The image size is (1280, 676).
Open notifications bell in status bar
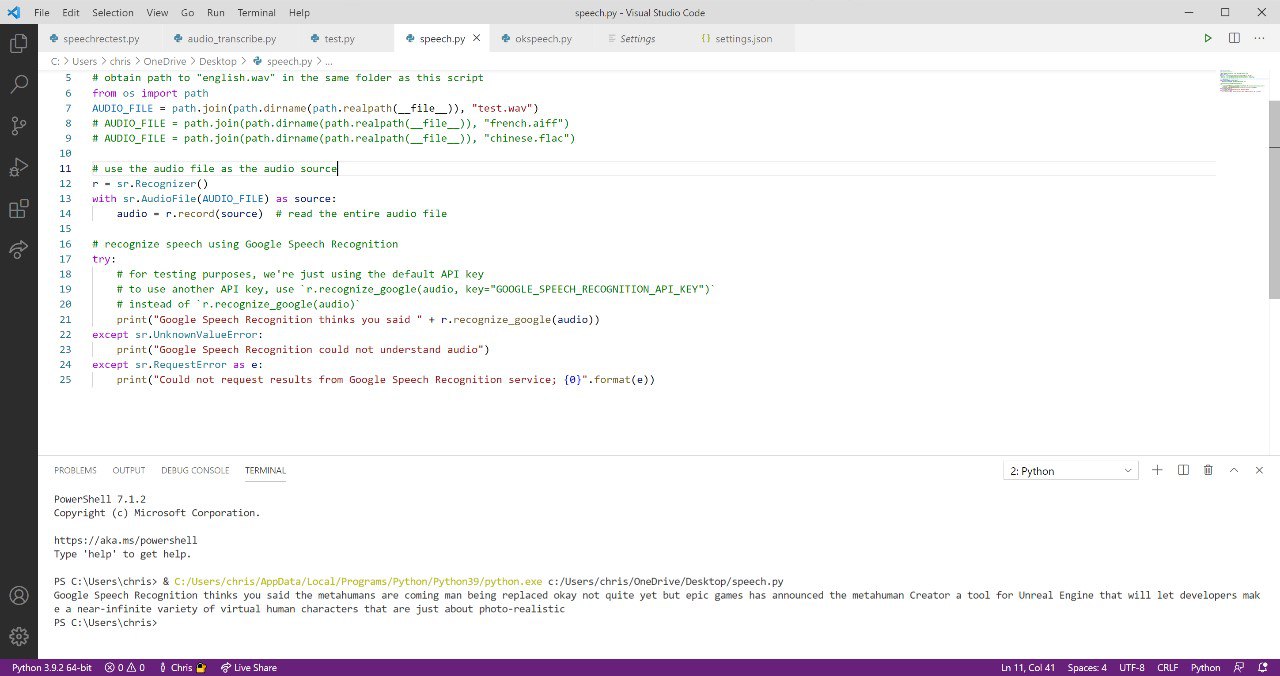click(x=1262, y=667)
